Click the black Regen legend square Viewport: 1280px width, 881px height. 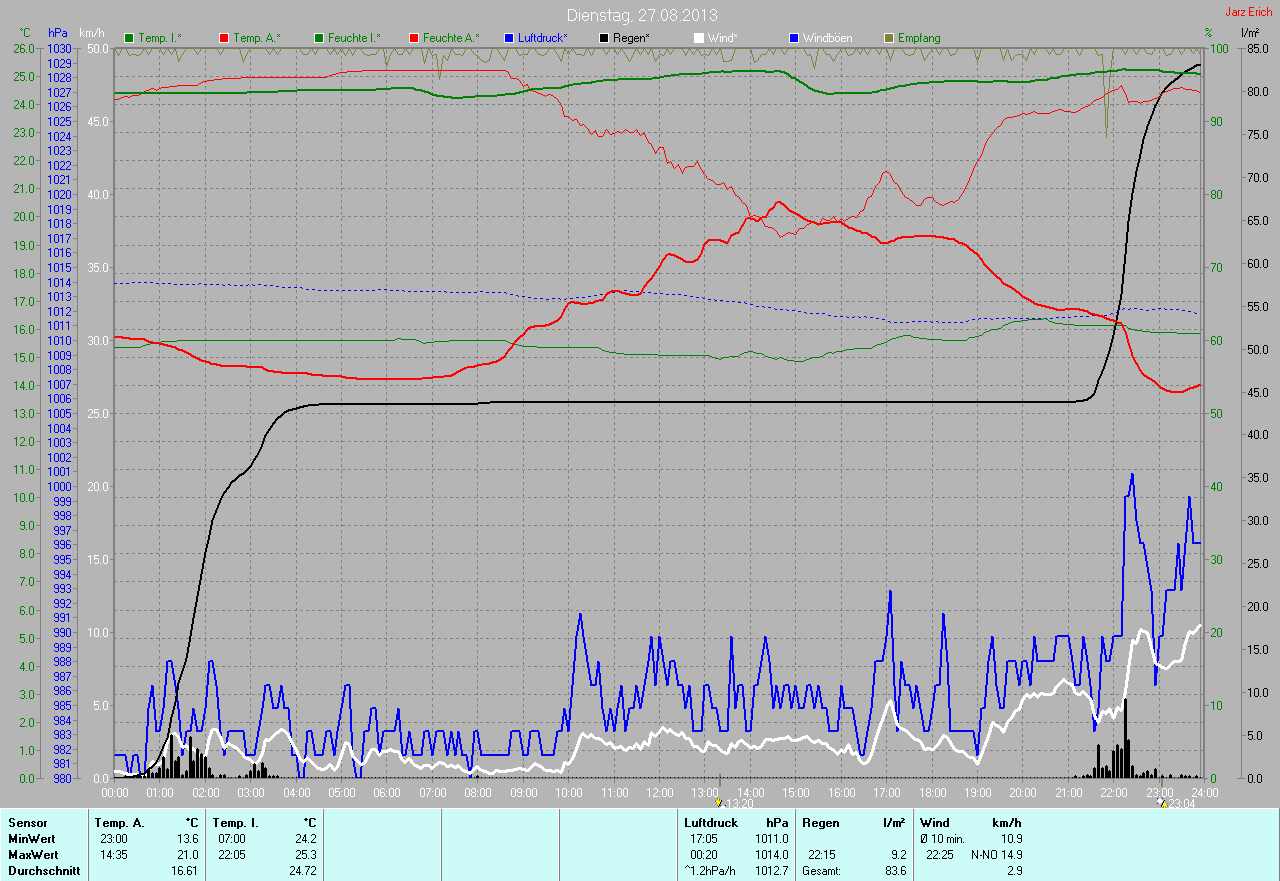pyautogui.click(x=604, y=38)
